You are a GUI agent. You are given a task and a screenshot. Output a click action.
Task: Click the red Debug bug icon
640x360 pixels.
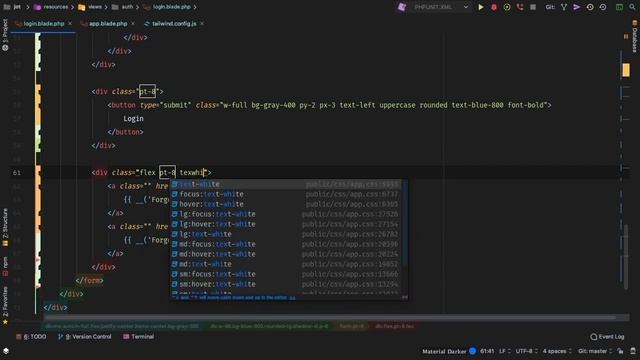coord(494,7)
